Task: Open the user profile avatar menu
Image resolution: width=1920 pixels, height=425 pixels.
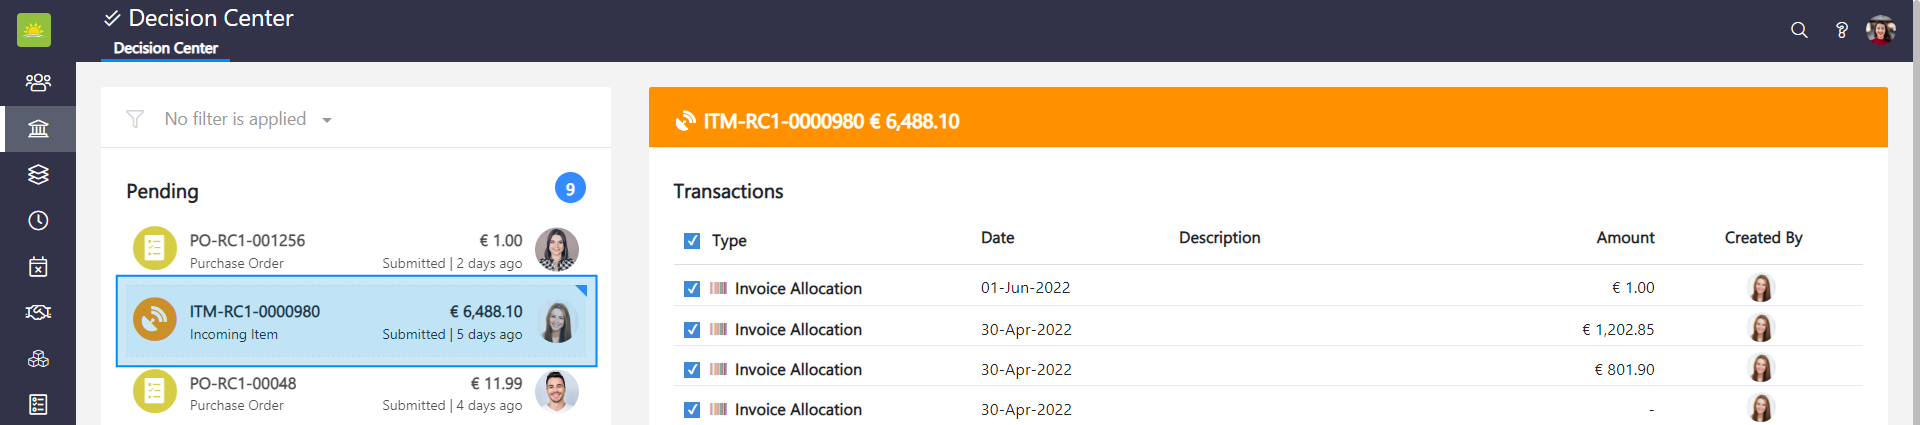Action: pos(1881,30)
